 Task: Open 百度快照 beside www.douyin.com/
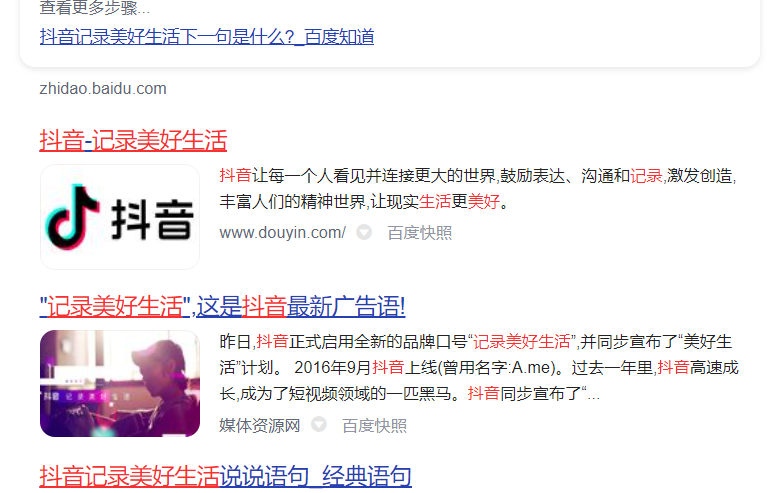[x=420, y=233]
